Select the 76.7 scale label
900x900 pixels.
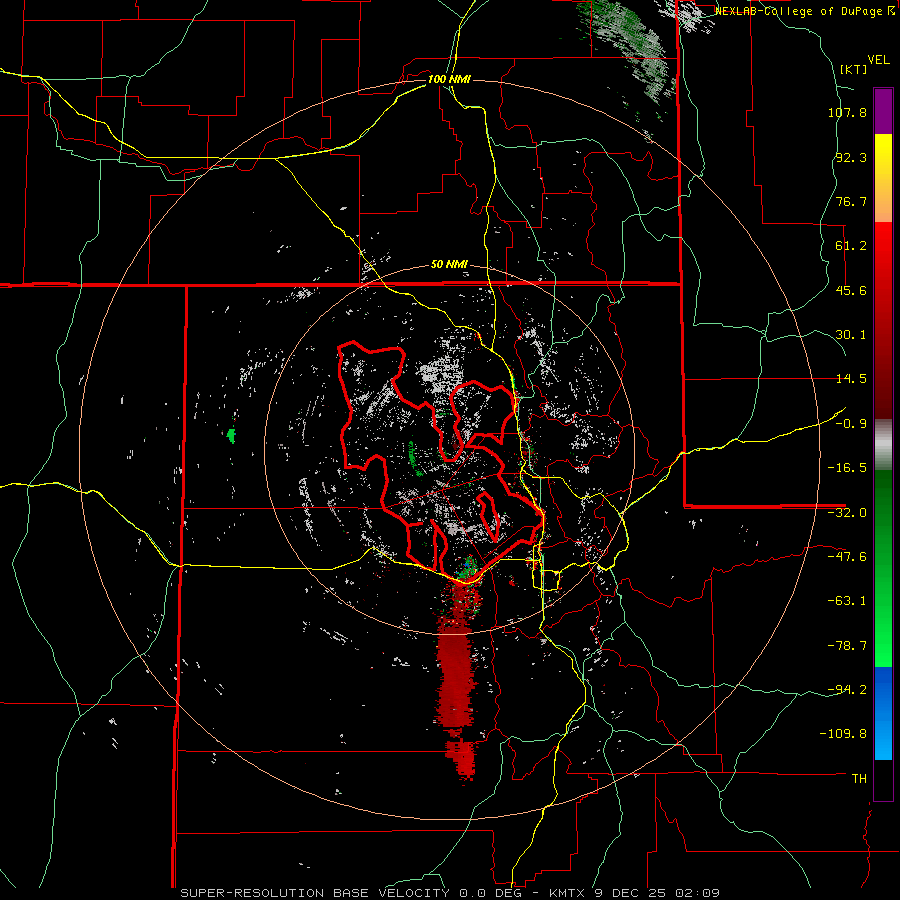851,201
